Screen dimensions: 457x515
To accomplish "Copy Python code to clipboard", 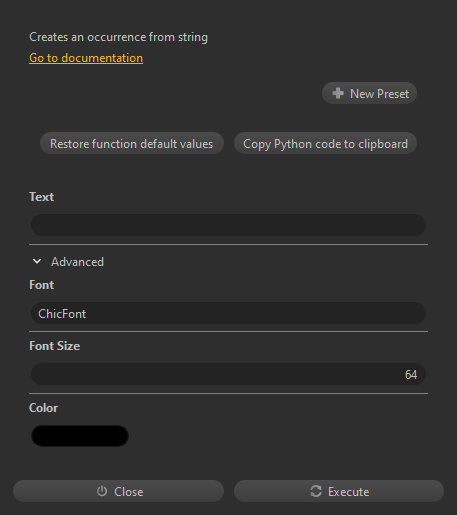I will click(325, 143).
